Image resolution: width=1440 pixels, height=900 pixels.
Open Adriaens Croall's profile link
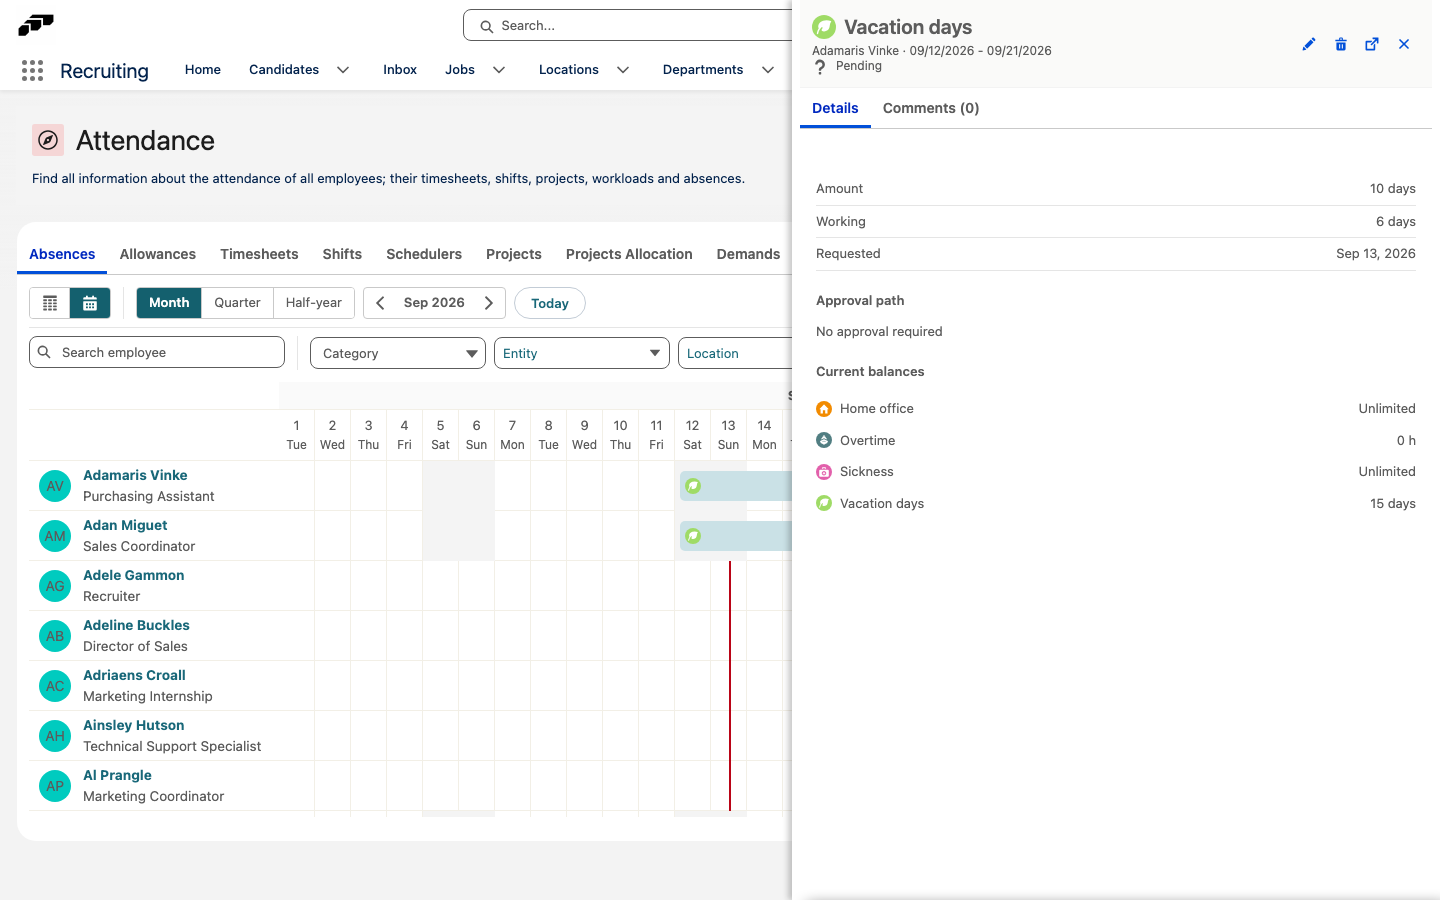pos(134,676)
